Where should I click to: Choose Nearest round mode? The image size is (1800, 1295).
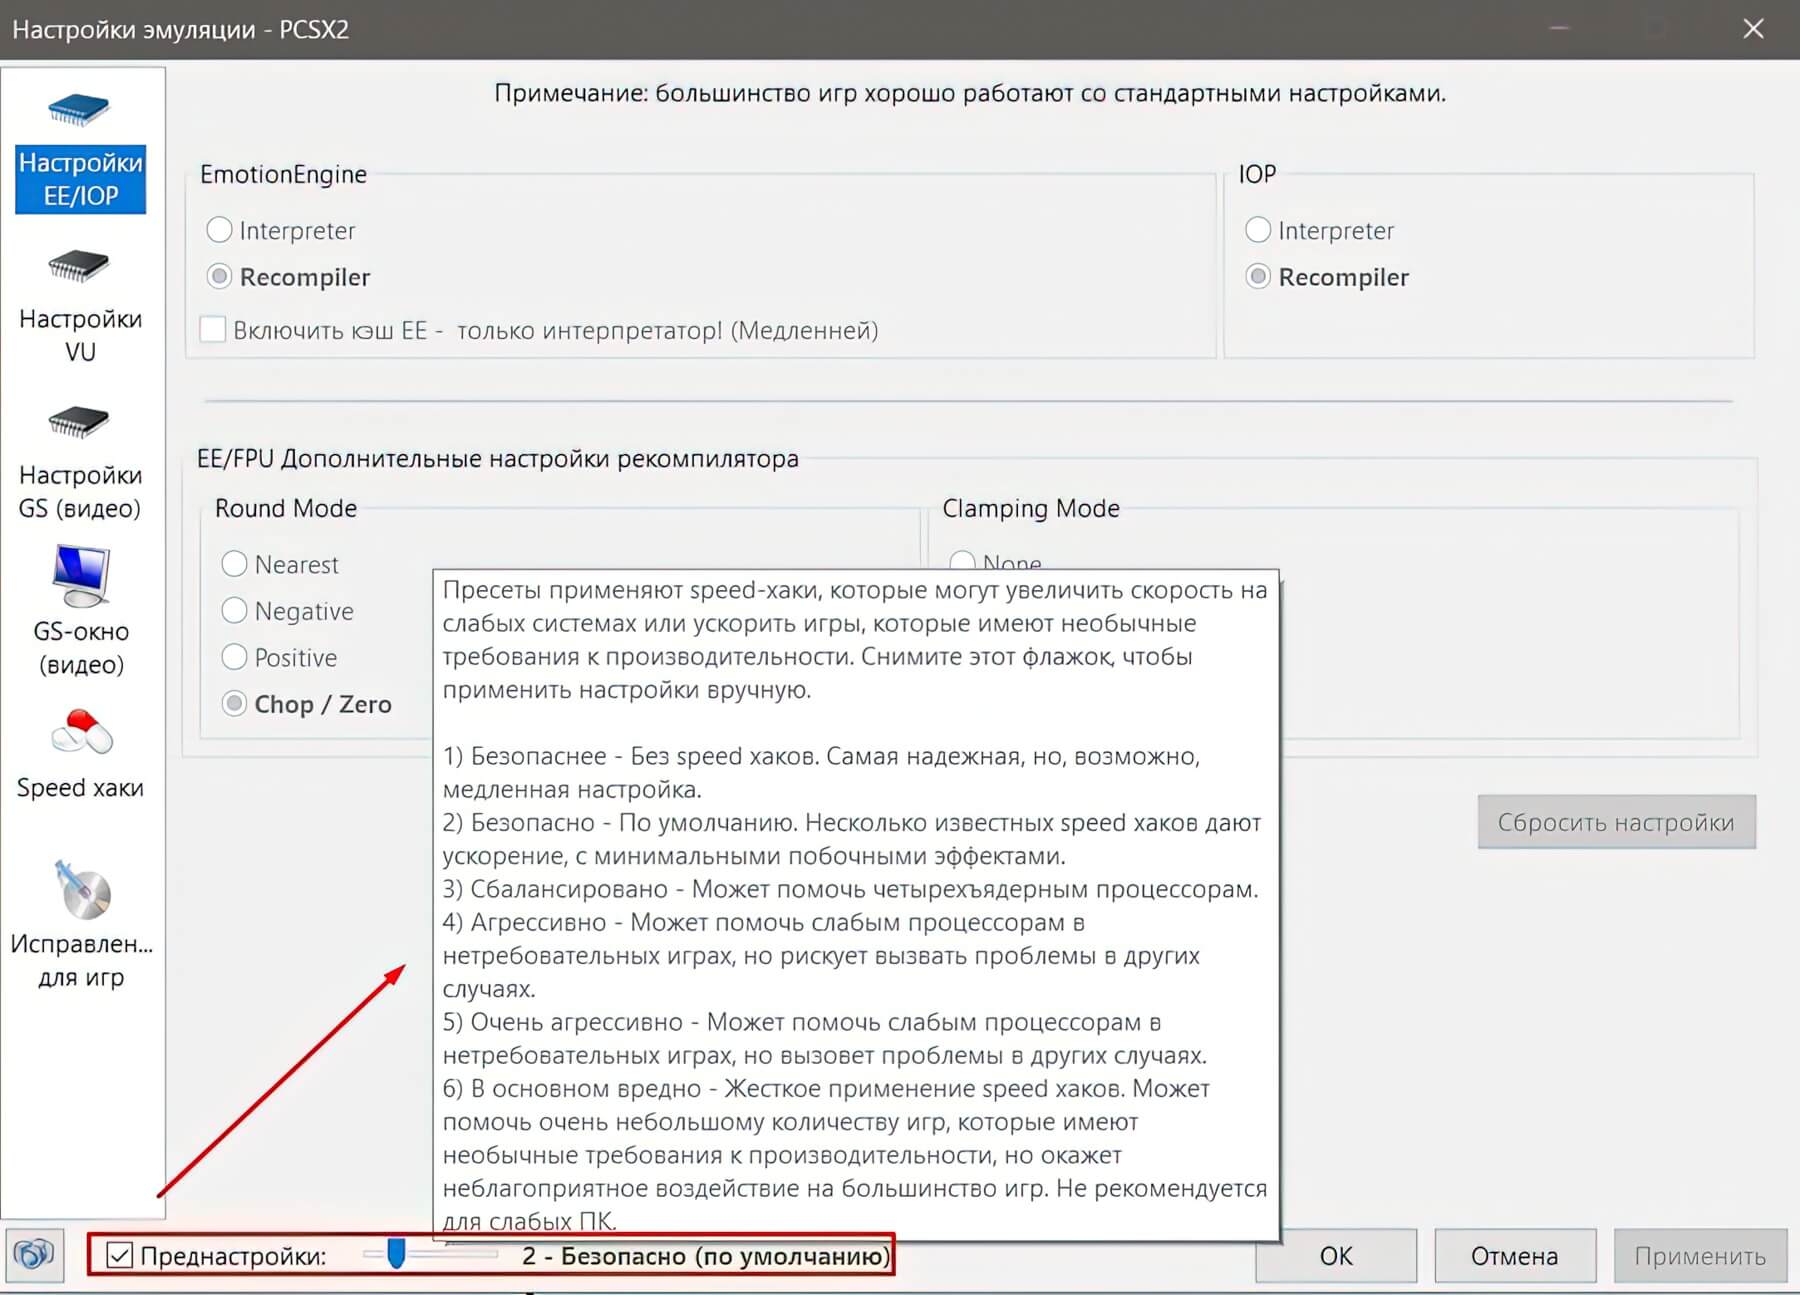234,564
